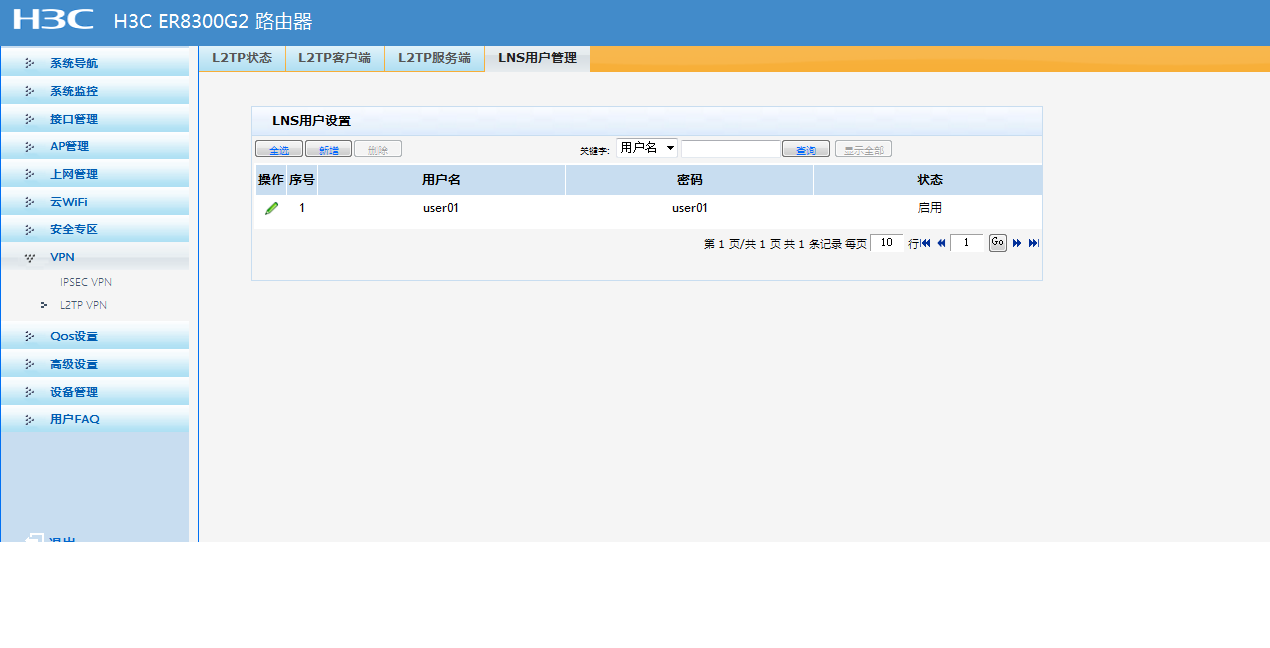Click the green pencil edit icon for user01

click(x=271, y=208)
